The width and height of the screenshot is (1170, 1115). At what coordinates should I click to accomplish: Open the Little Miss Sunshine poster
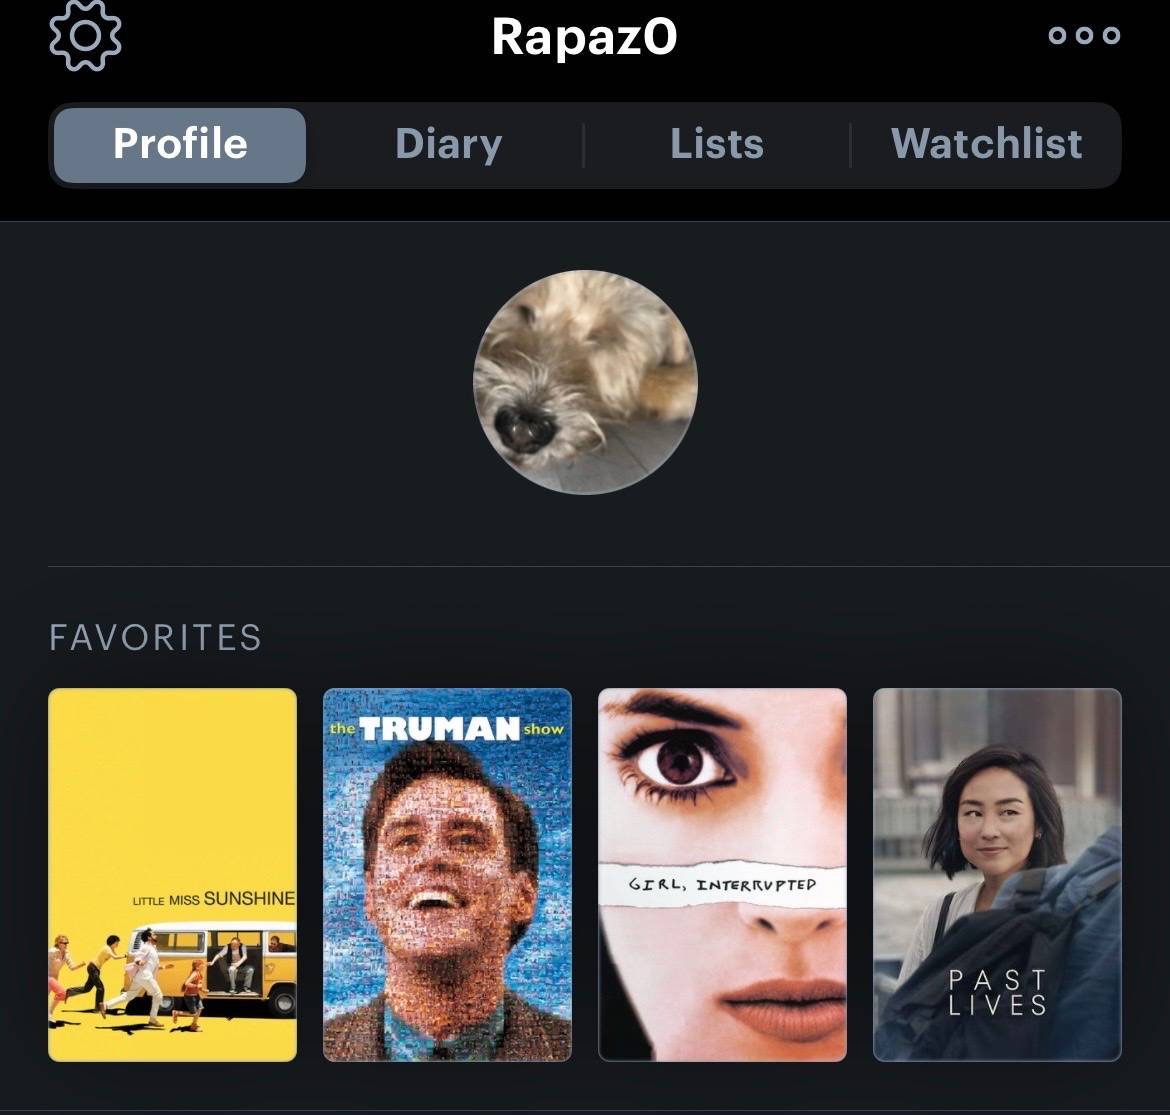click(172, 875)
